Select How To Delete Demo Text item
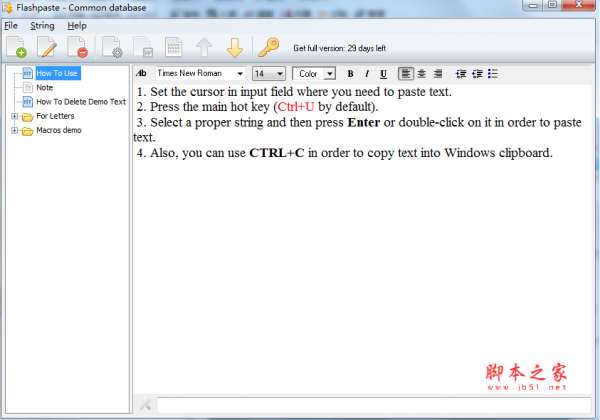This screenshot has height=420, width=600. click(81, 102)
